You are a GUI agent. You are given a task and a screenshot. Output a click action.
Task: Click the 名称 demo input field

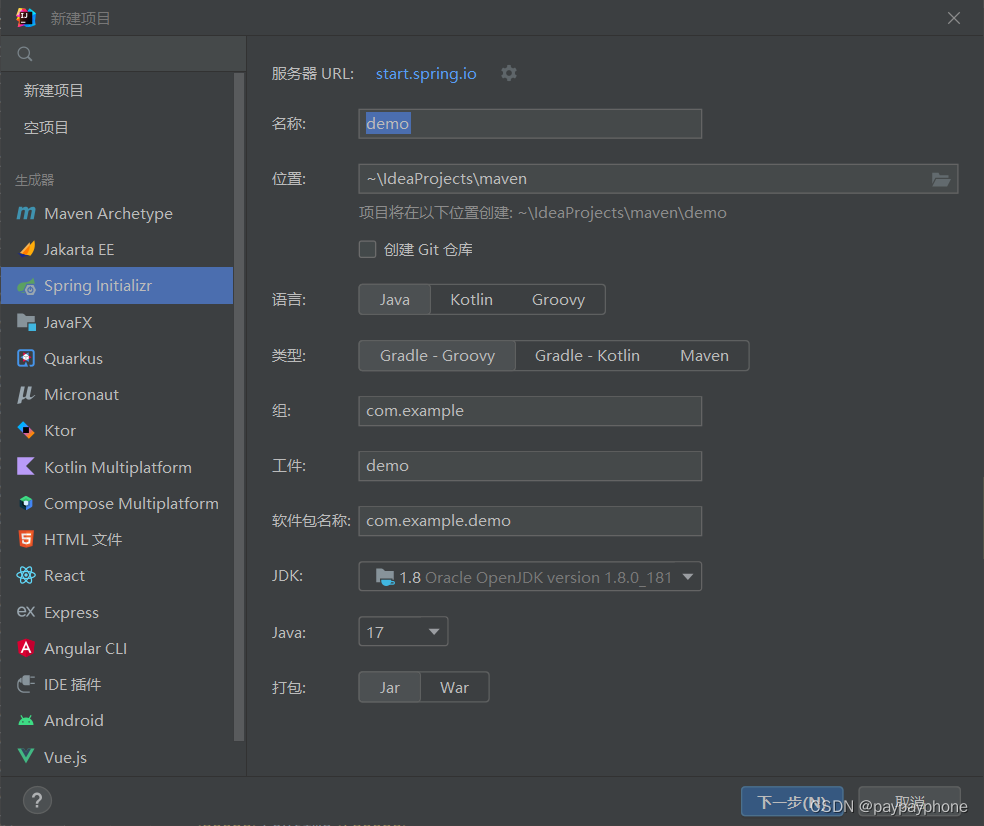[x=530, y=123]
